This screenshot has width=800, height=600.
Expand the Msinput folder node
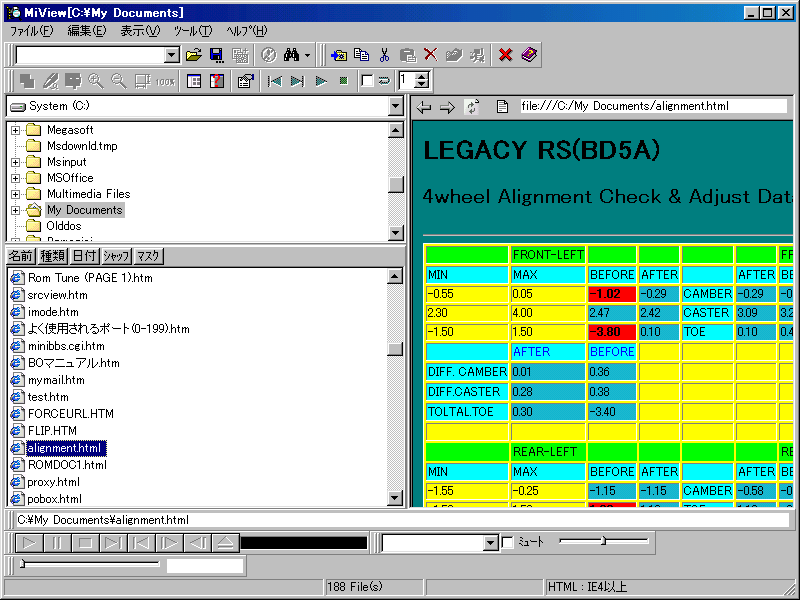tap(15, 162)
